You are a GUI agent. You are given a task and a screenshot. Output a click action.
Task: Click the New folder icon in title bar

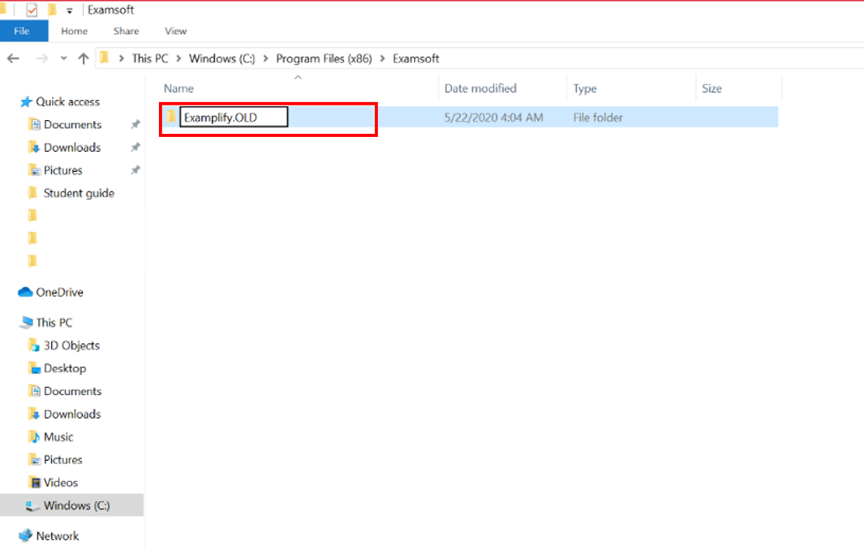(52, 9)
